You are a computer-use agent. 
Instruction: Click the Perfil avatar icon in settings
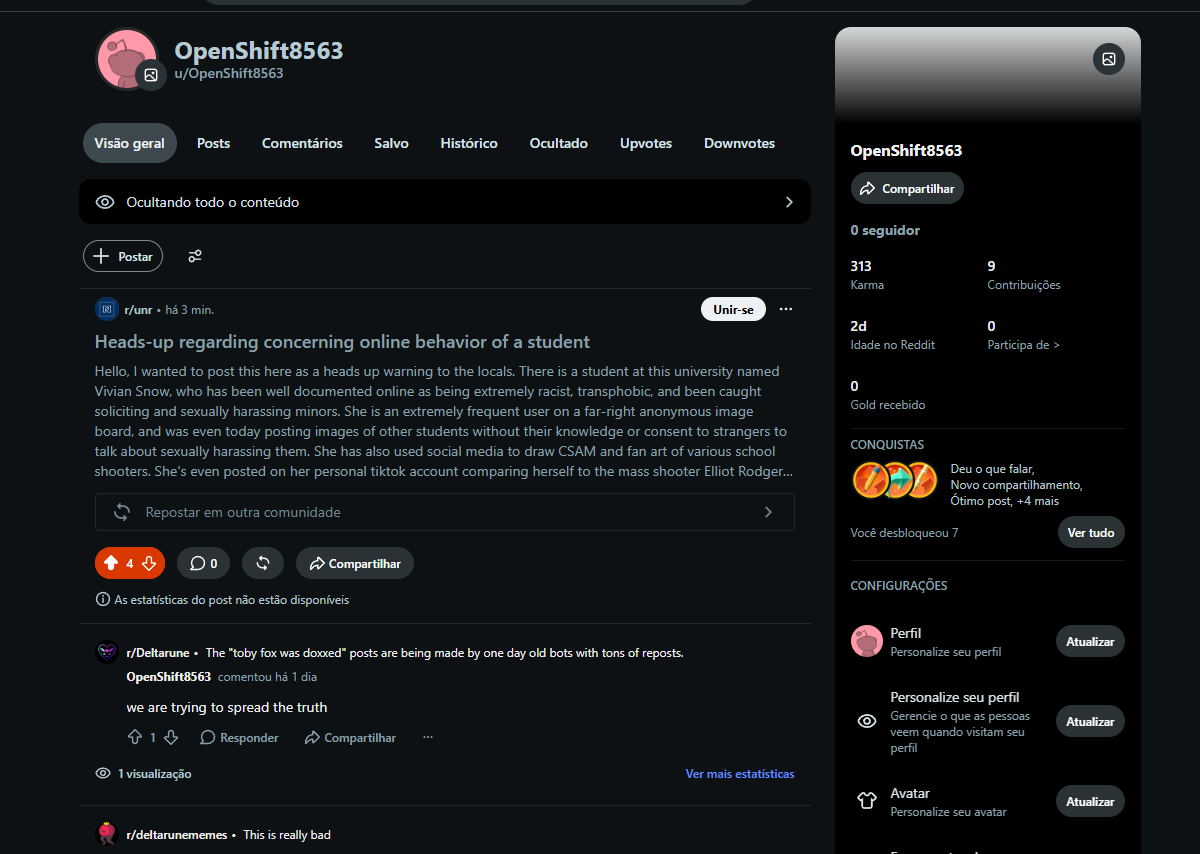click(867, 641)
